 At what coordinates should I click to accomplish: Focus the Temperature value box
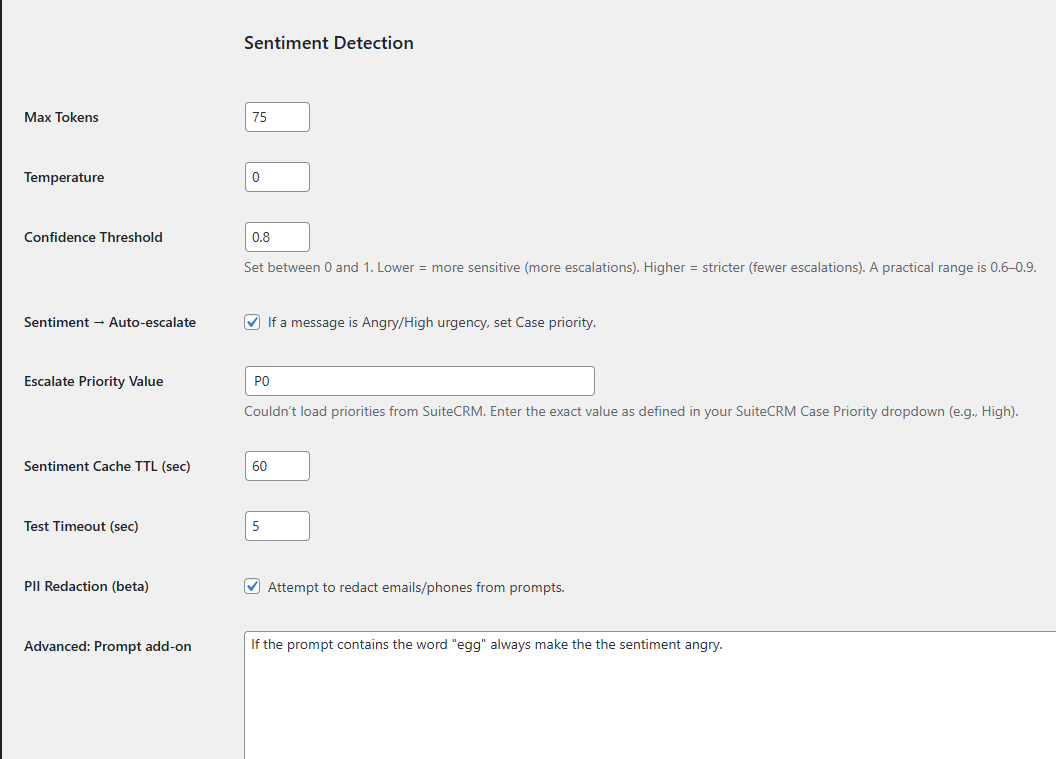click(x=277, y=177)
